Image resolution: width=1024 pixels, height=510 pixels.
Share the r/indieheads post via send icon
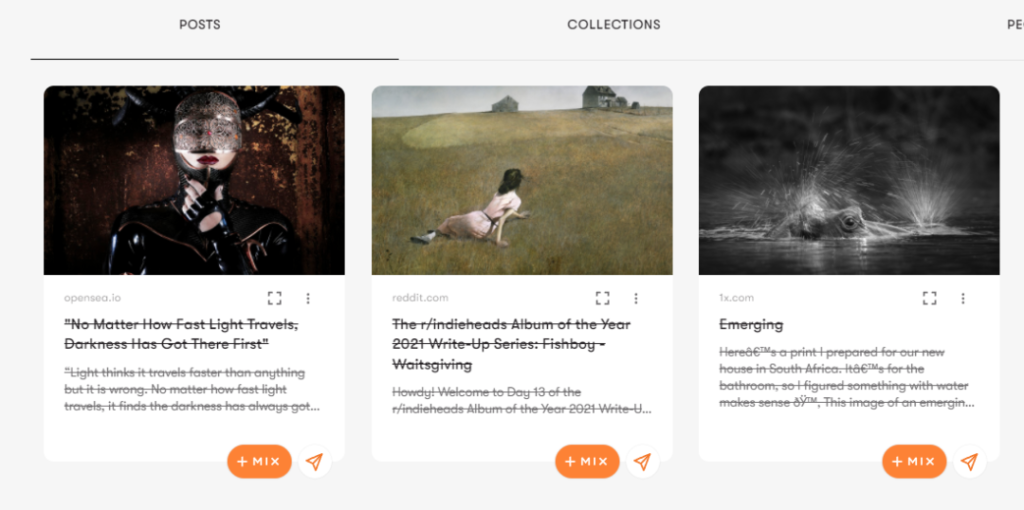click(643, 461)
